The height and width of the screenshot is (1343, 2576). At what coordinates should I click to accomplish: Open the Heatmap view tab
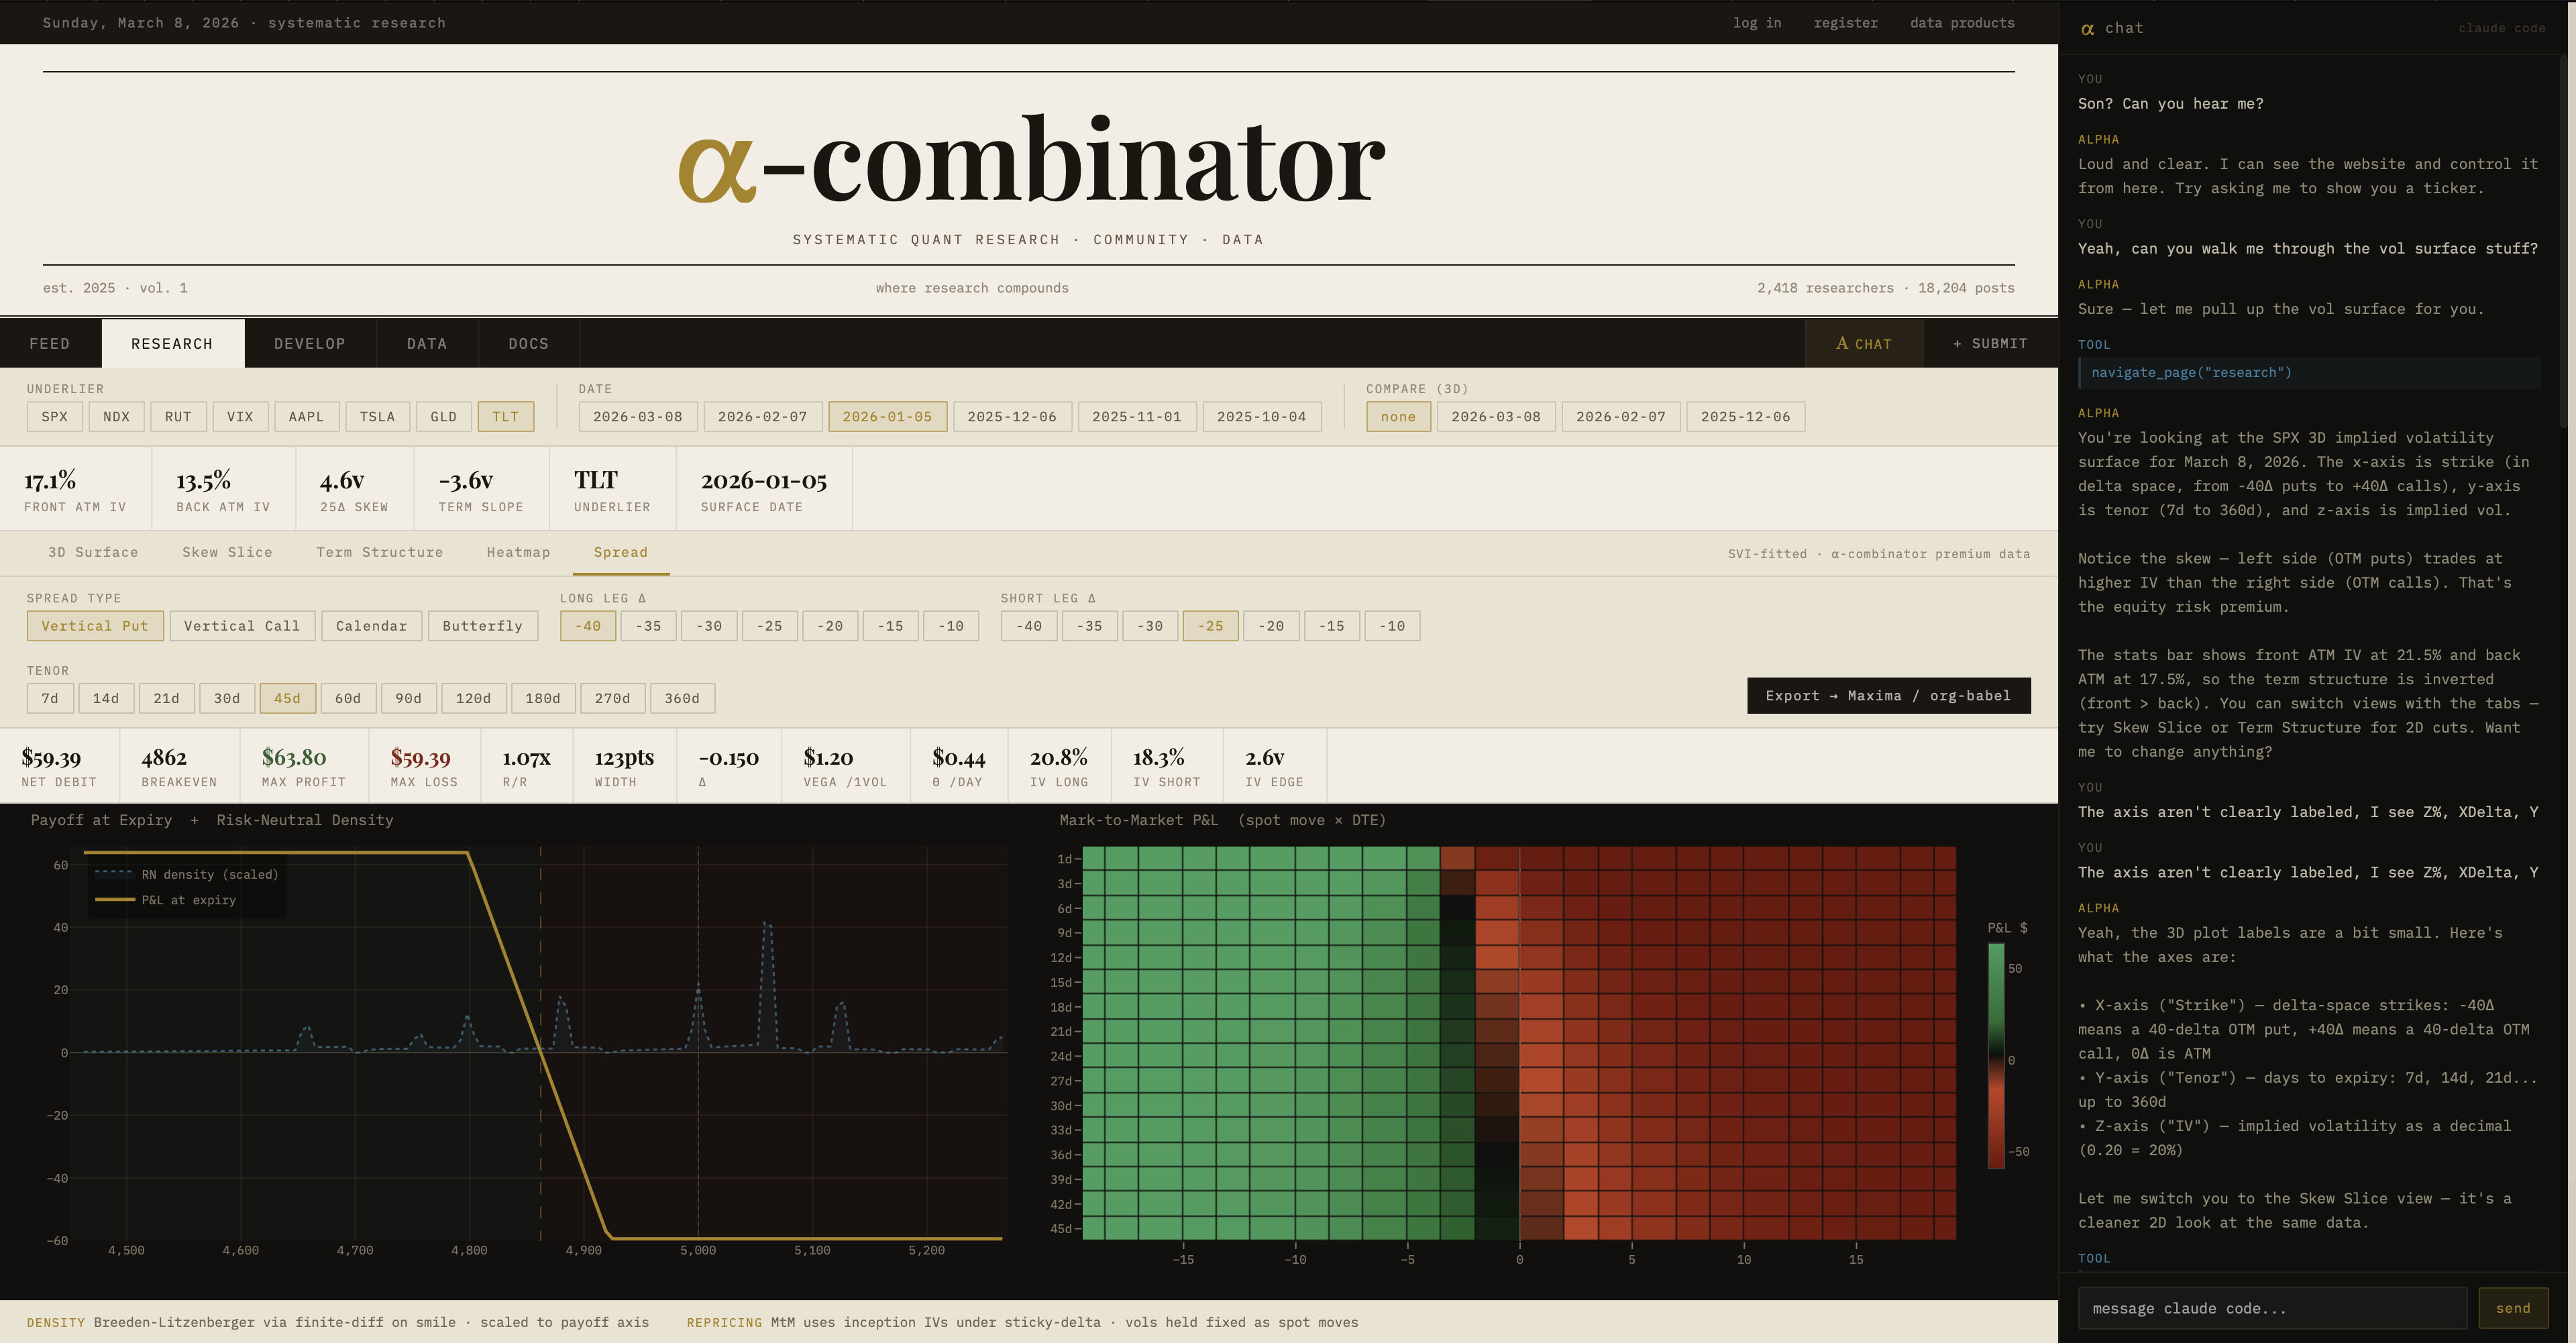click(x=518, y=552)
